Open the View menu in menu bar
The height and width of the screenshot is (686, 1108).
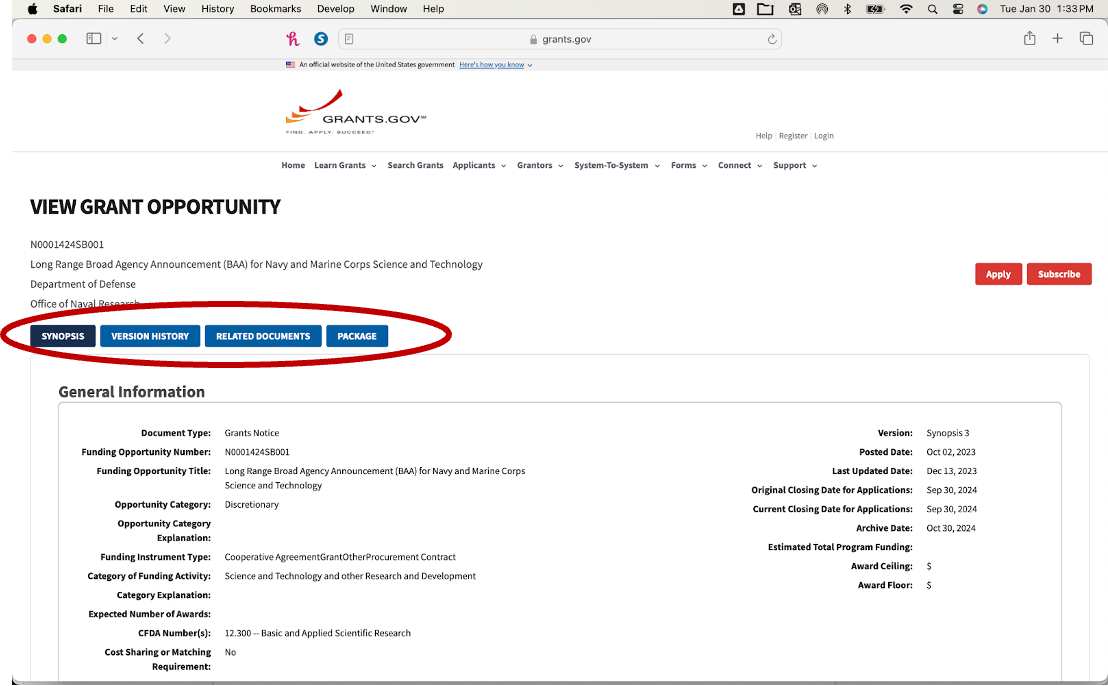(x=174, y=9)
